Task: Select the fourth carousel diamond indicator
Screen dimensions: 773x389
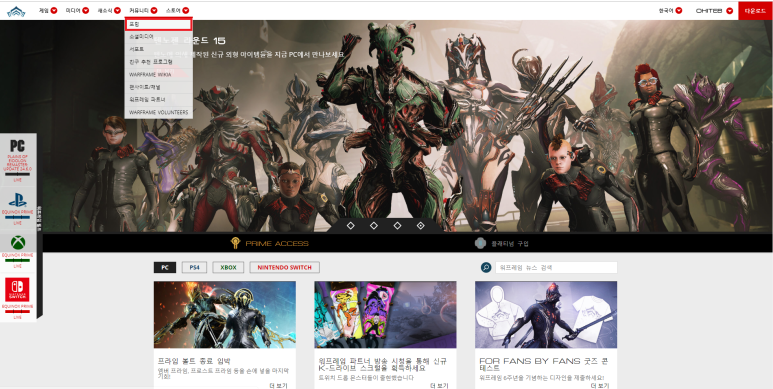Action: 421,225
